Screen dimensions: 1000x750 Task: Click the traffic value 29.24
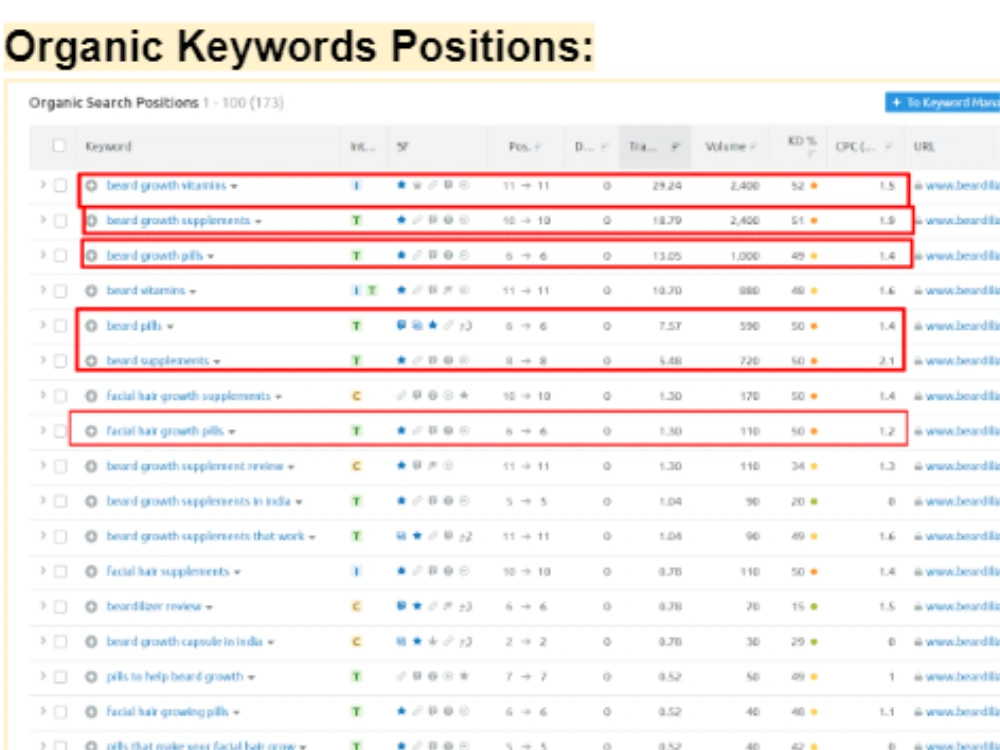[x=666, y=186]
